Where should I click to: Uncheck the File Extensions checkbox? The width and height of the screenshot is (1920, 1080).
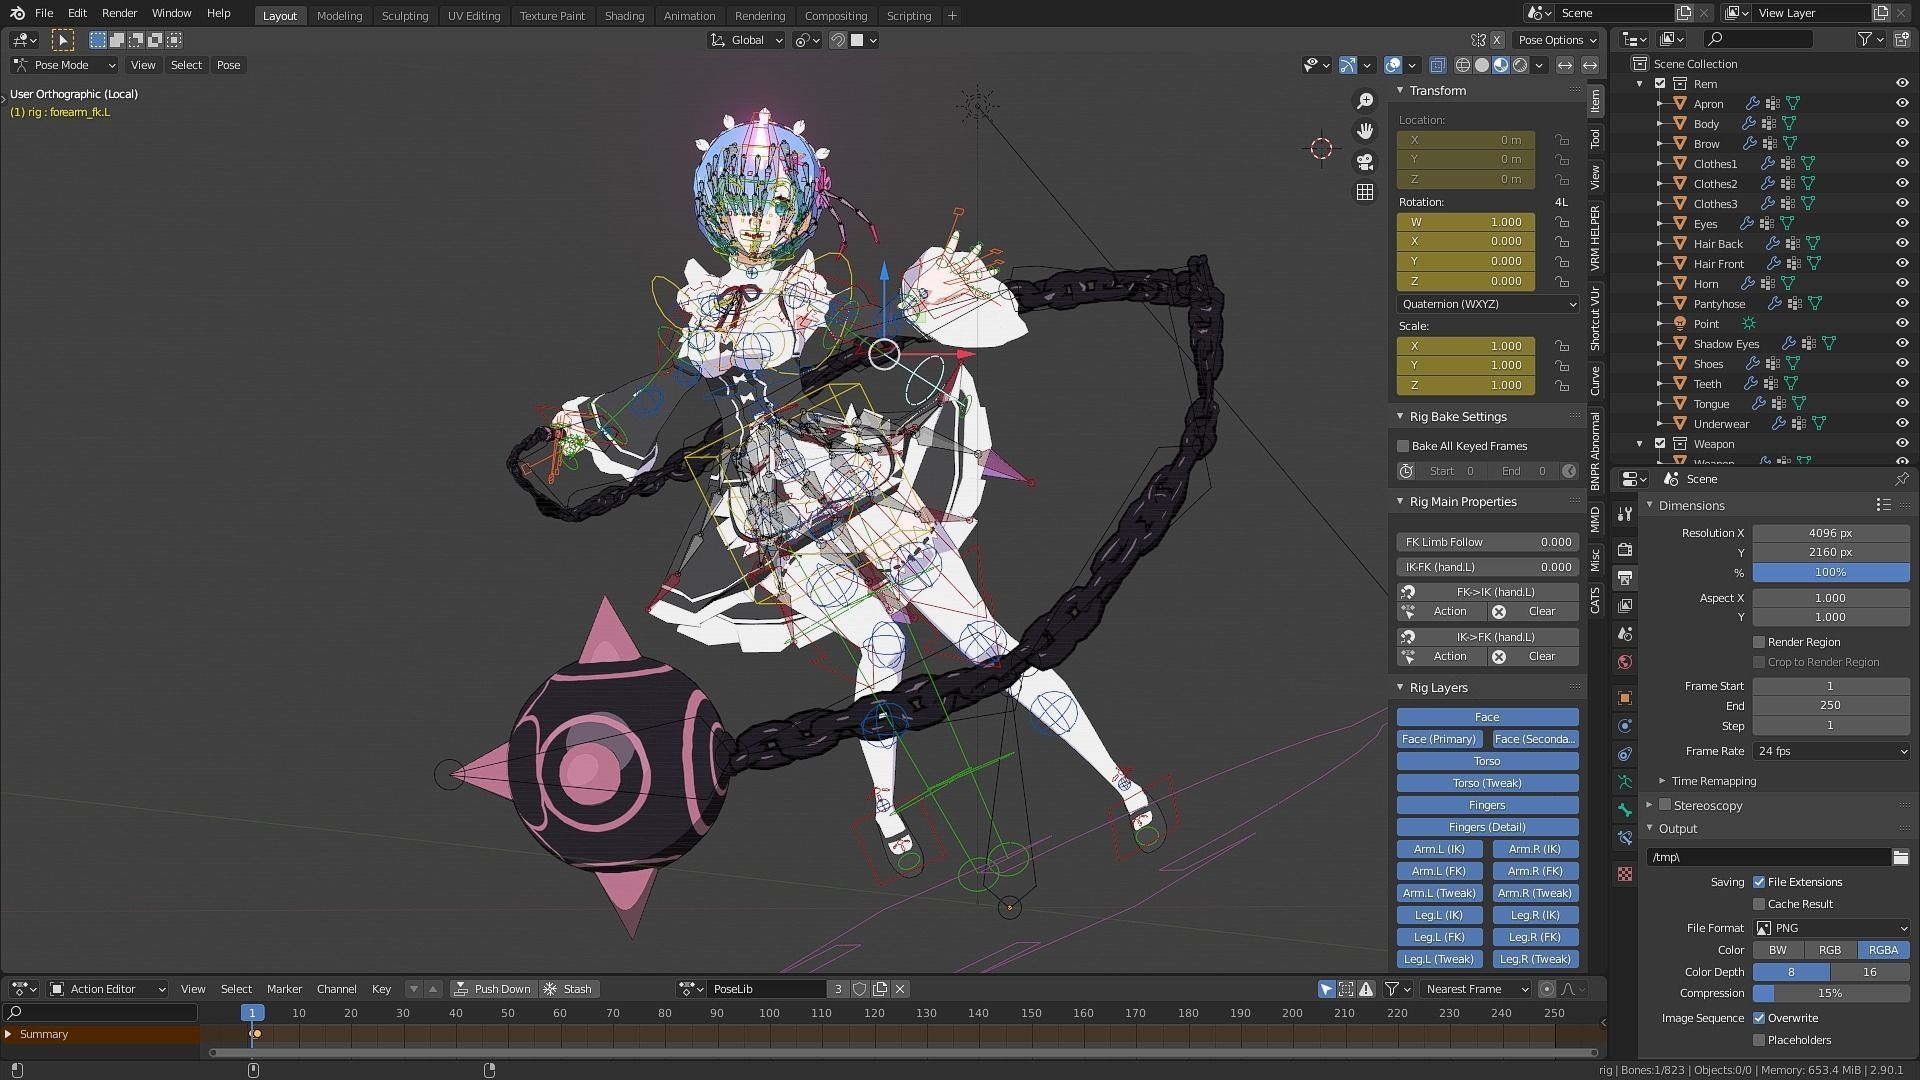point(1759,882)
